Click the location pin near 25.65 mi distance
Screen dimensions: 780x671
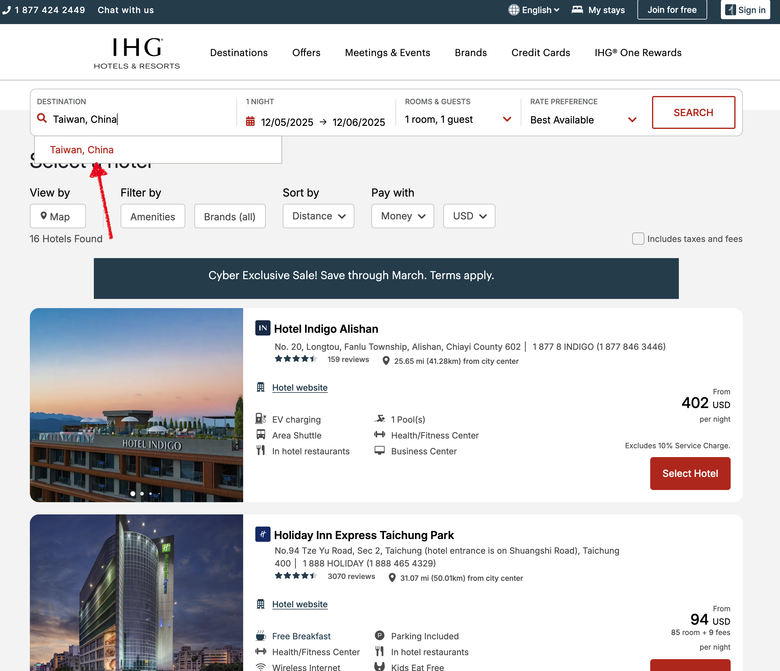tap(386, 361)
